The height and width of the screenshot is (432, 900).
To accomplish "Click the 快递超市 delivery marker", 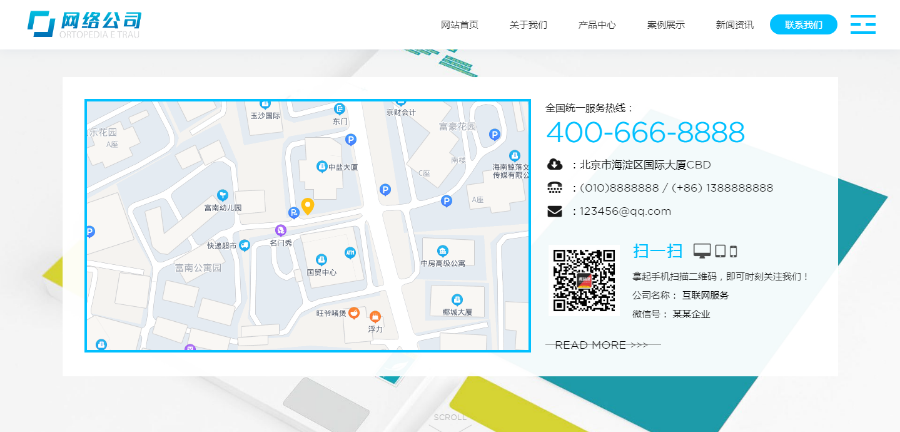I will click(245, 245).
